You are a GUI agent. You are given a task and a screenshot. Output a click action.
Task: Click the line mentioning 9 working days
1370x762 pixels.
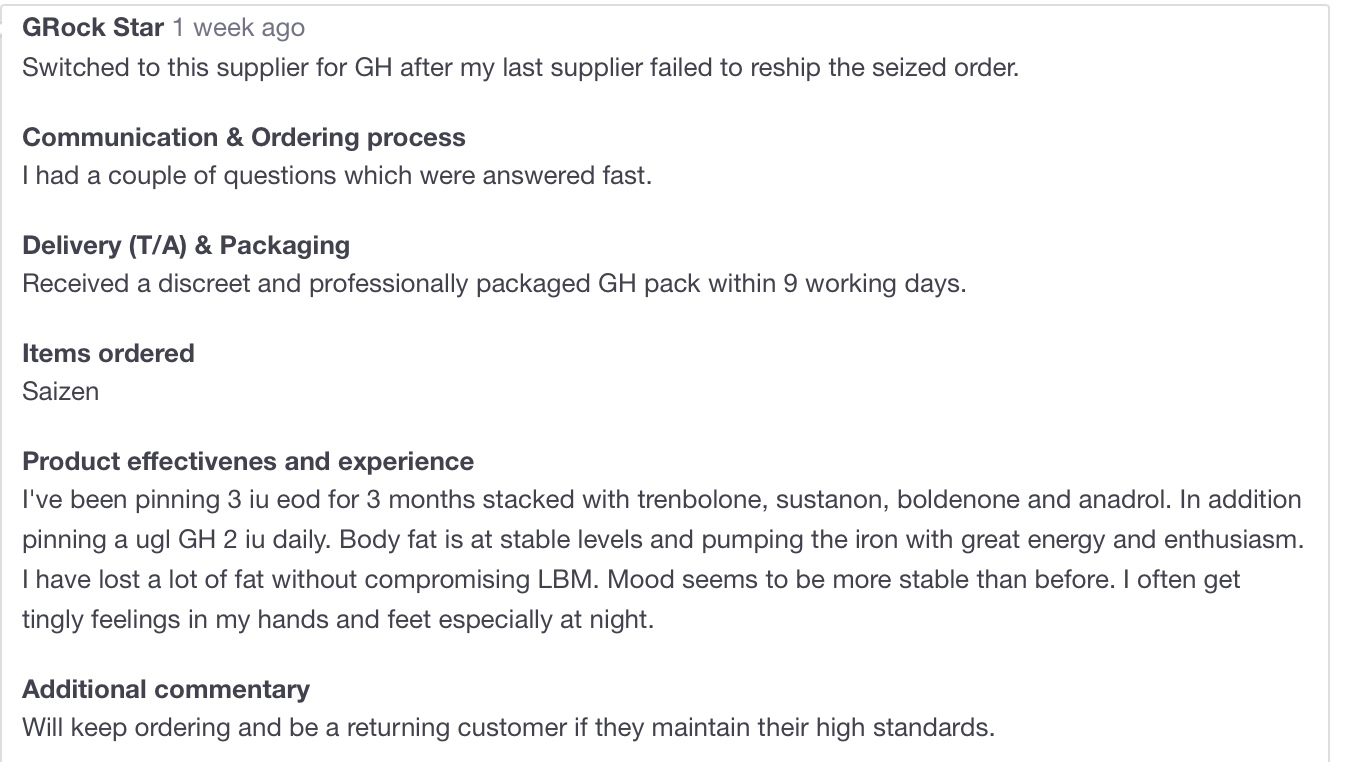[x=494, y=283]
